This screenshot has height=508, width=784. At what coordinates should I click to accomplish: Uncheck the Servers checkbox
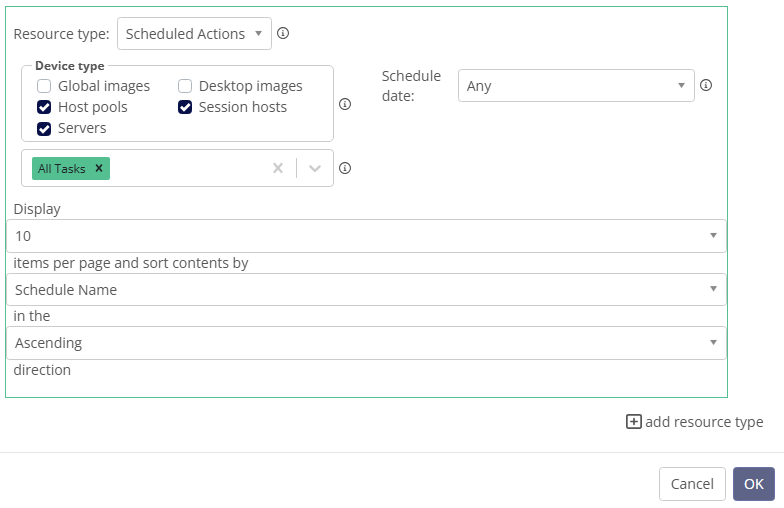pos(44,128)
